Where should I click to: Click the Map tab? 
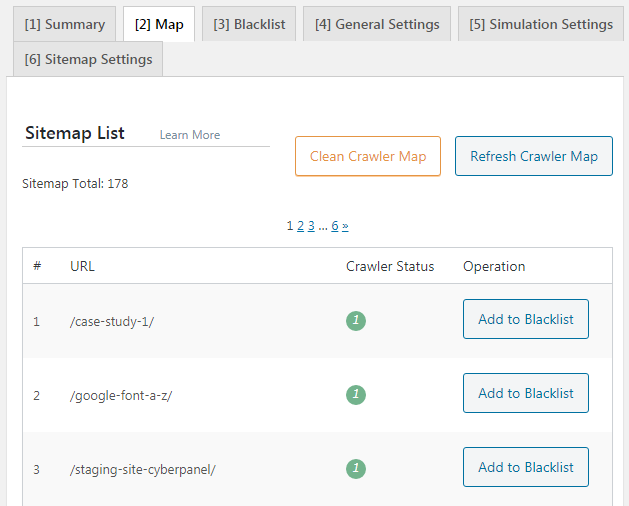click(159, 24)
